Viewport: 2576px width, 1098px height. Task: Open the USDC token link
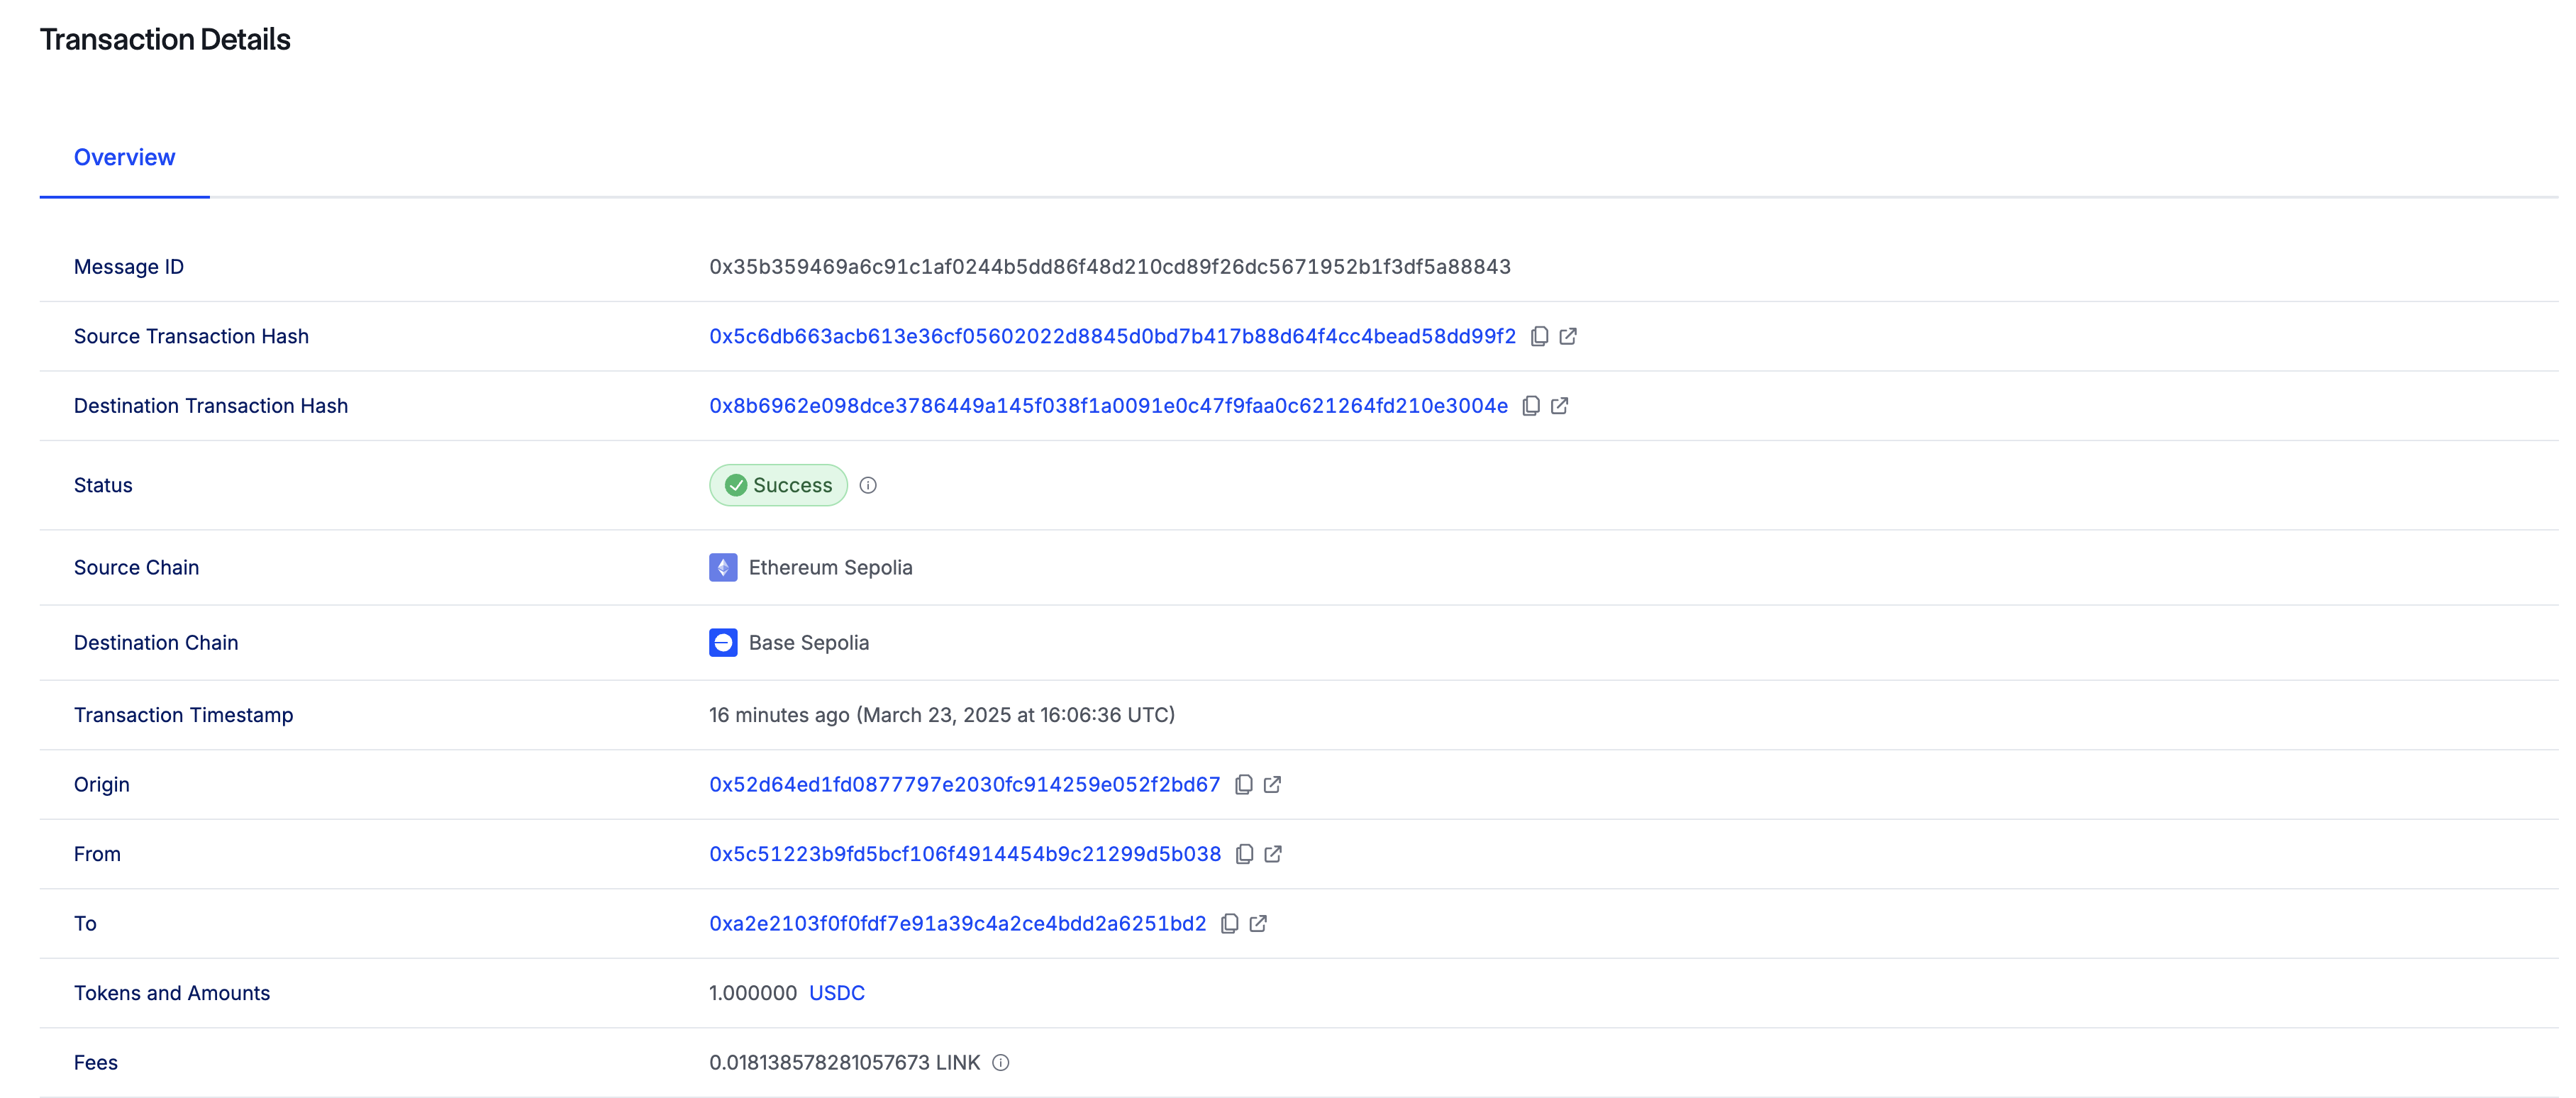pos(836,993)
